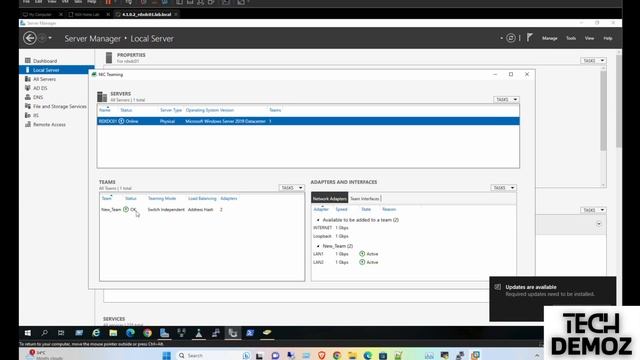The height and width of the screenshot is (360, 640).
Task: Open the Help menu in Server Manager header
Action: (608, 38)
